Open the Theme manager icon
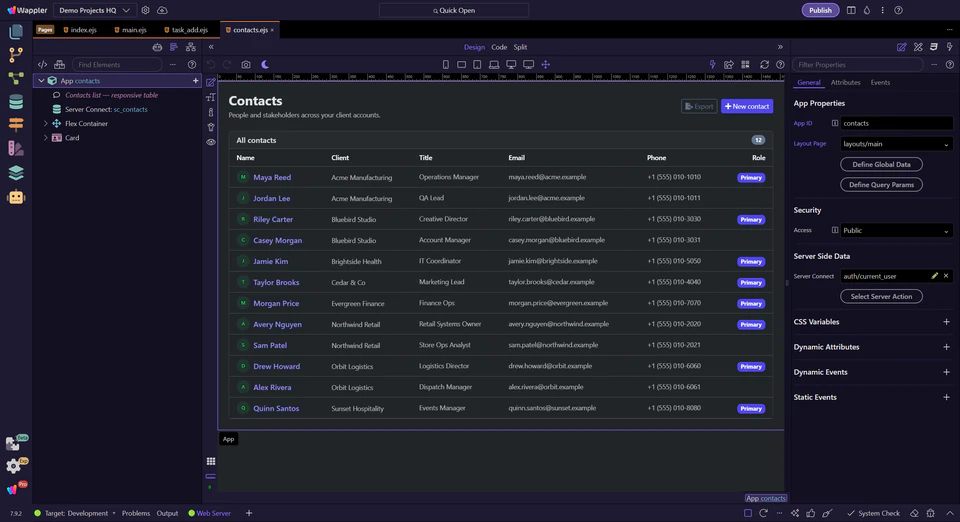This screenshot has height=522, width=960. [x=16, y=148]
